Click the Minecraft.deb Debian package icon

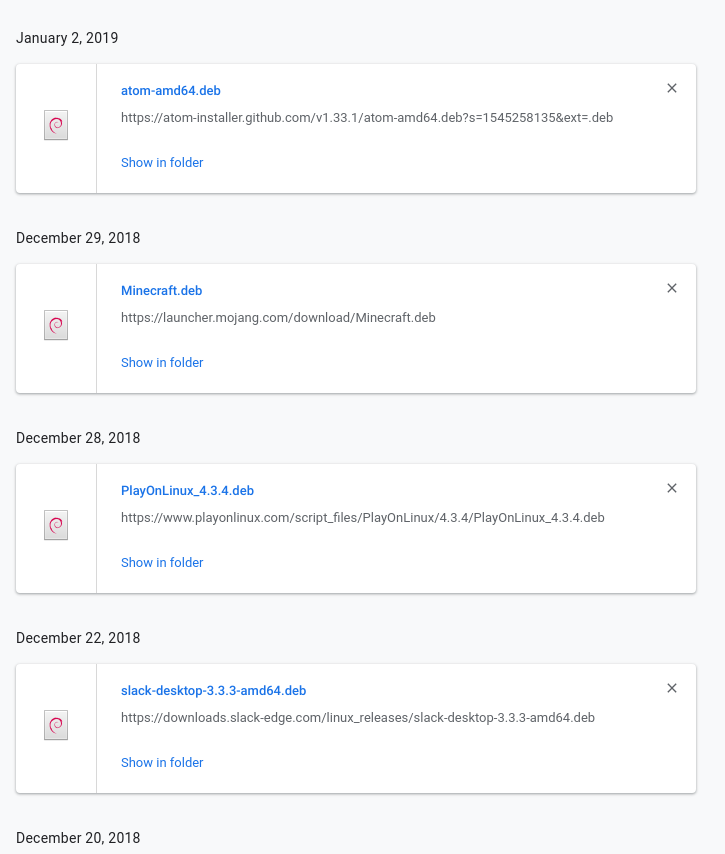[x=56, y=326]
